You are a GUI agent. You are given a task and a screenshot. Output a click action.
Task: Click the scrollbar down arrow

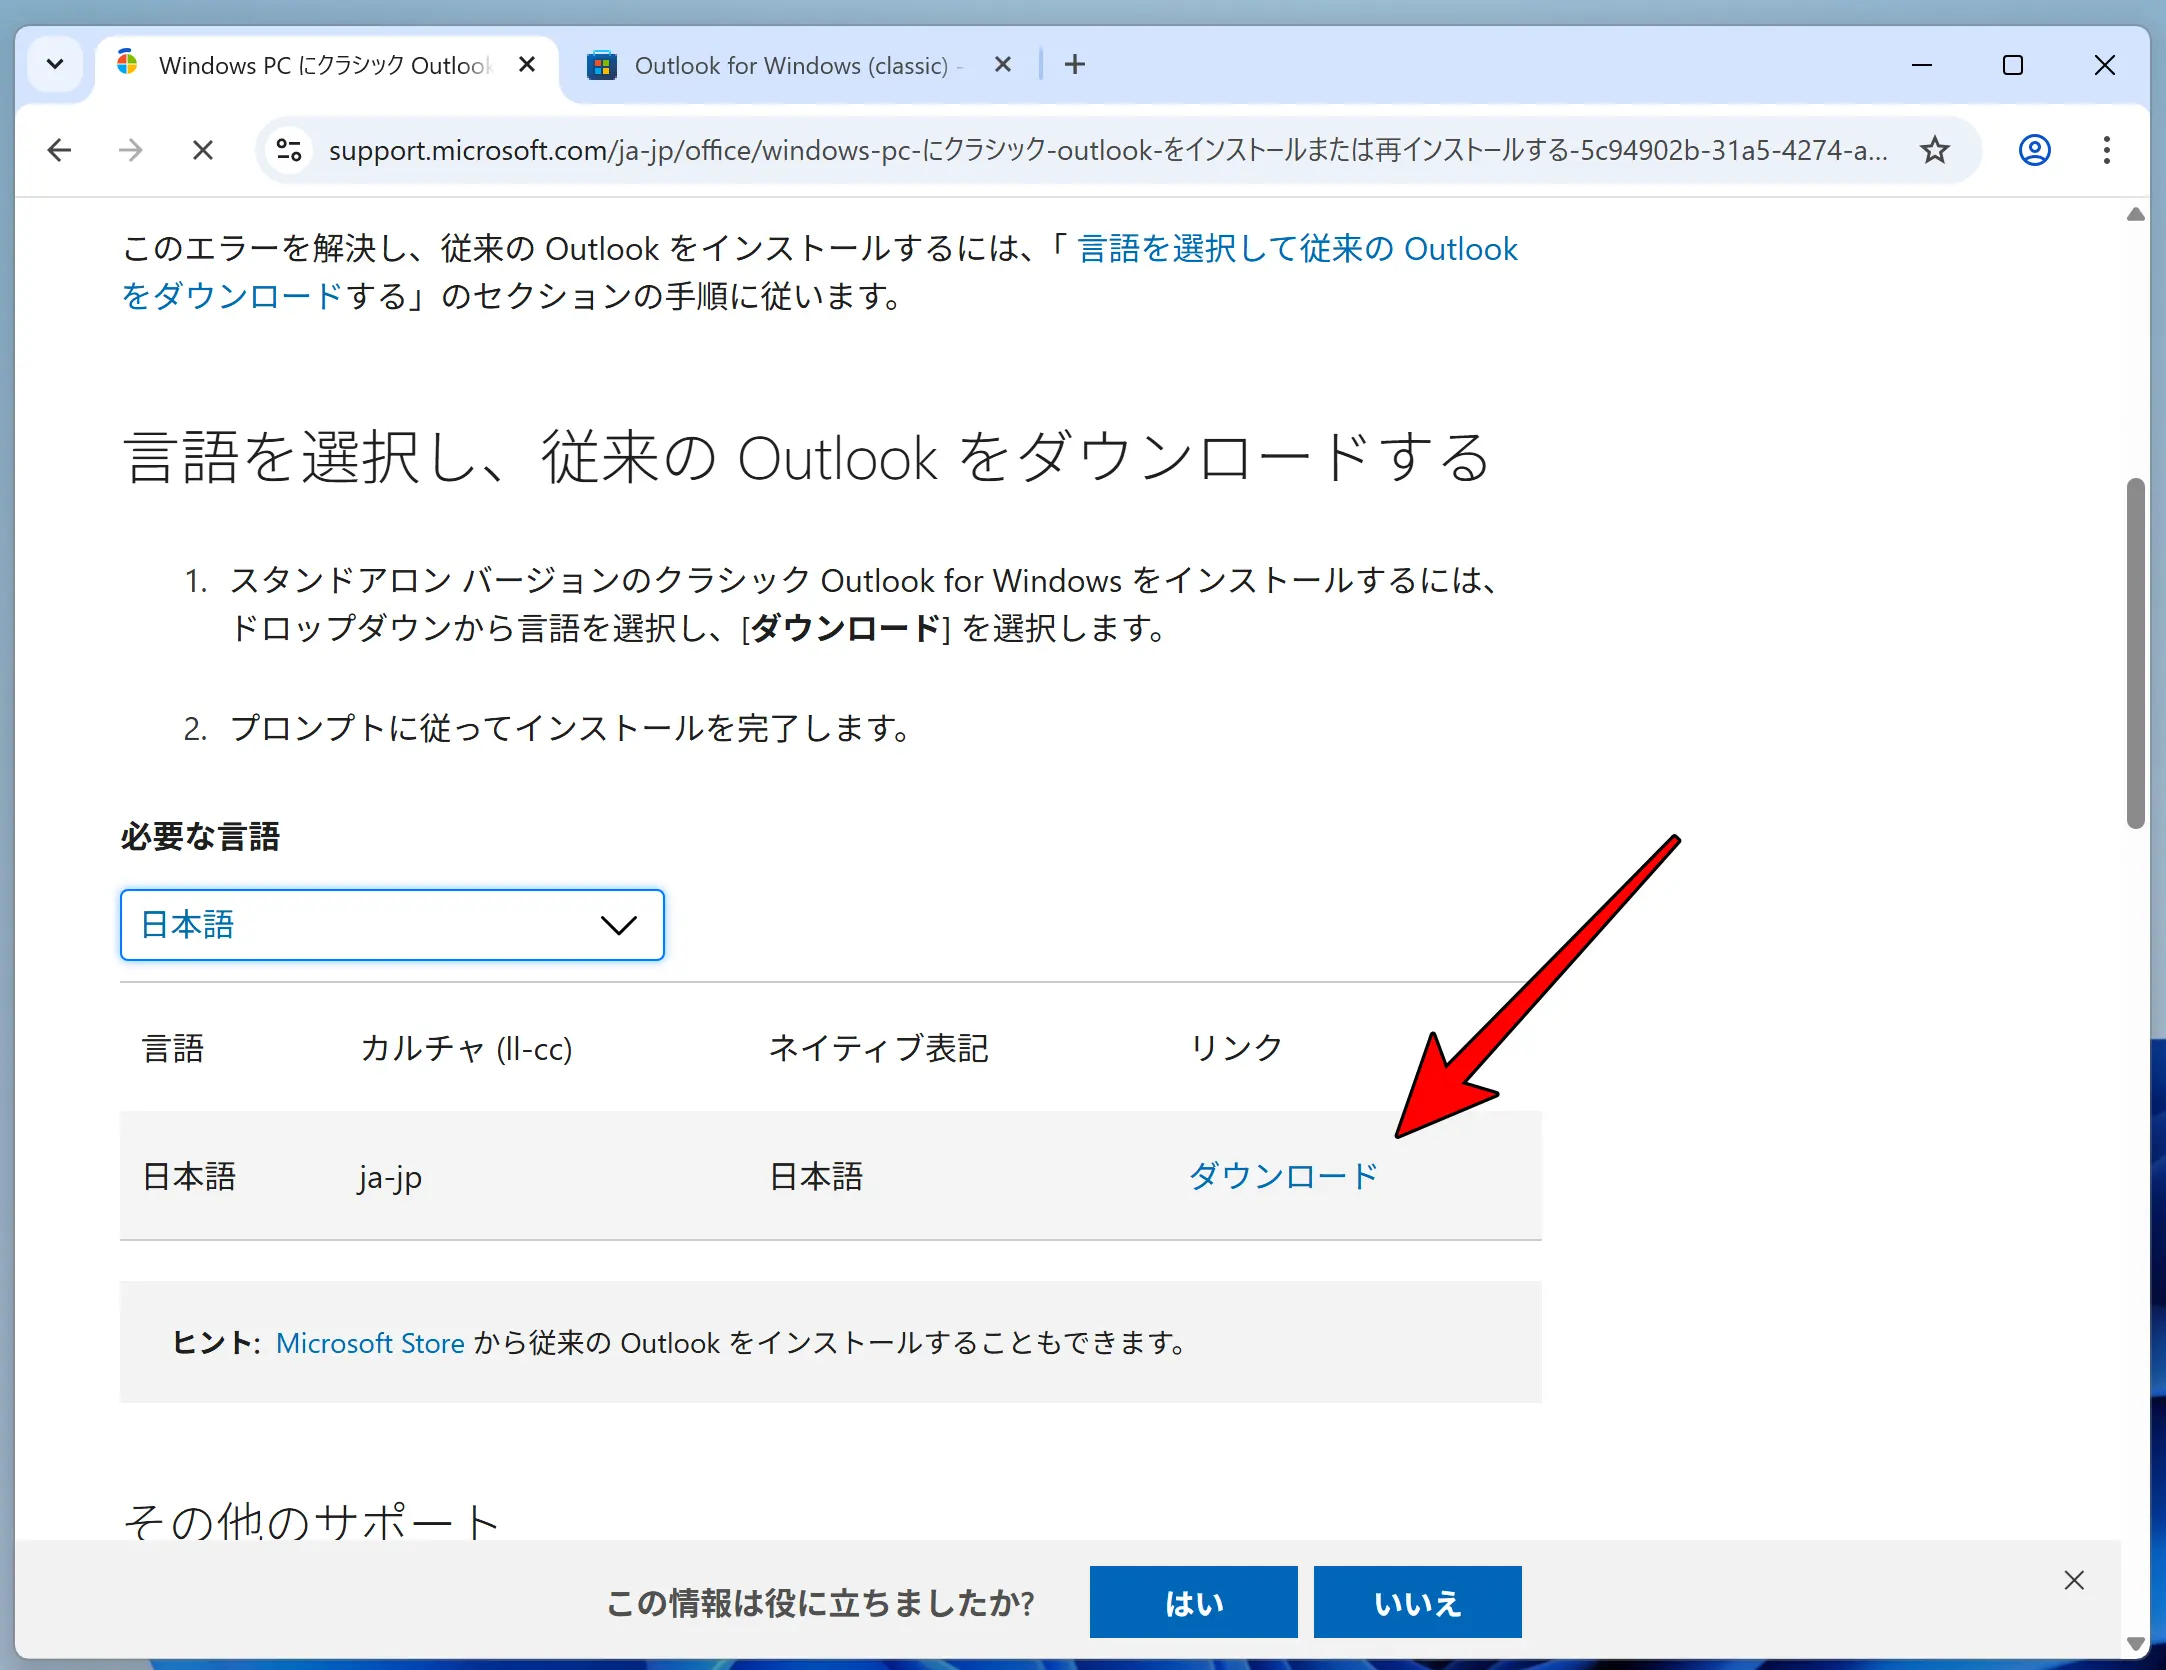(x=2136, y=1643)
